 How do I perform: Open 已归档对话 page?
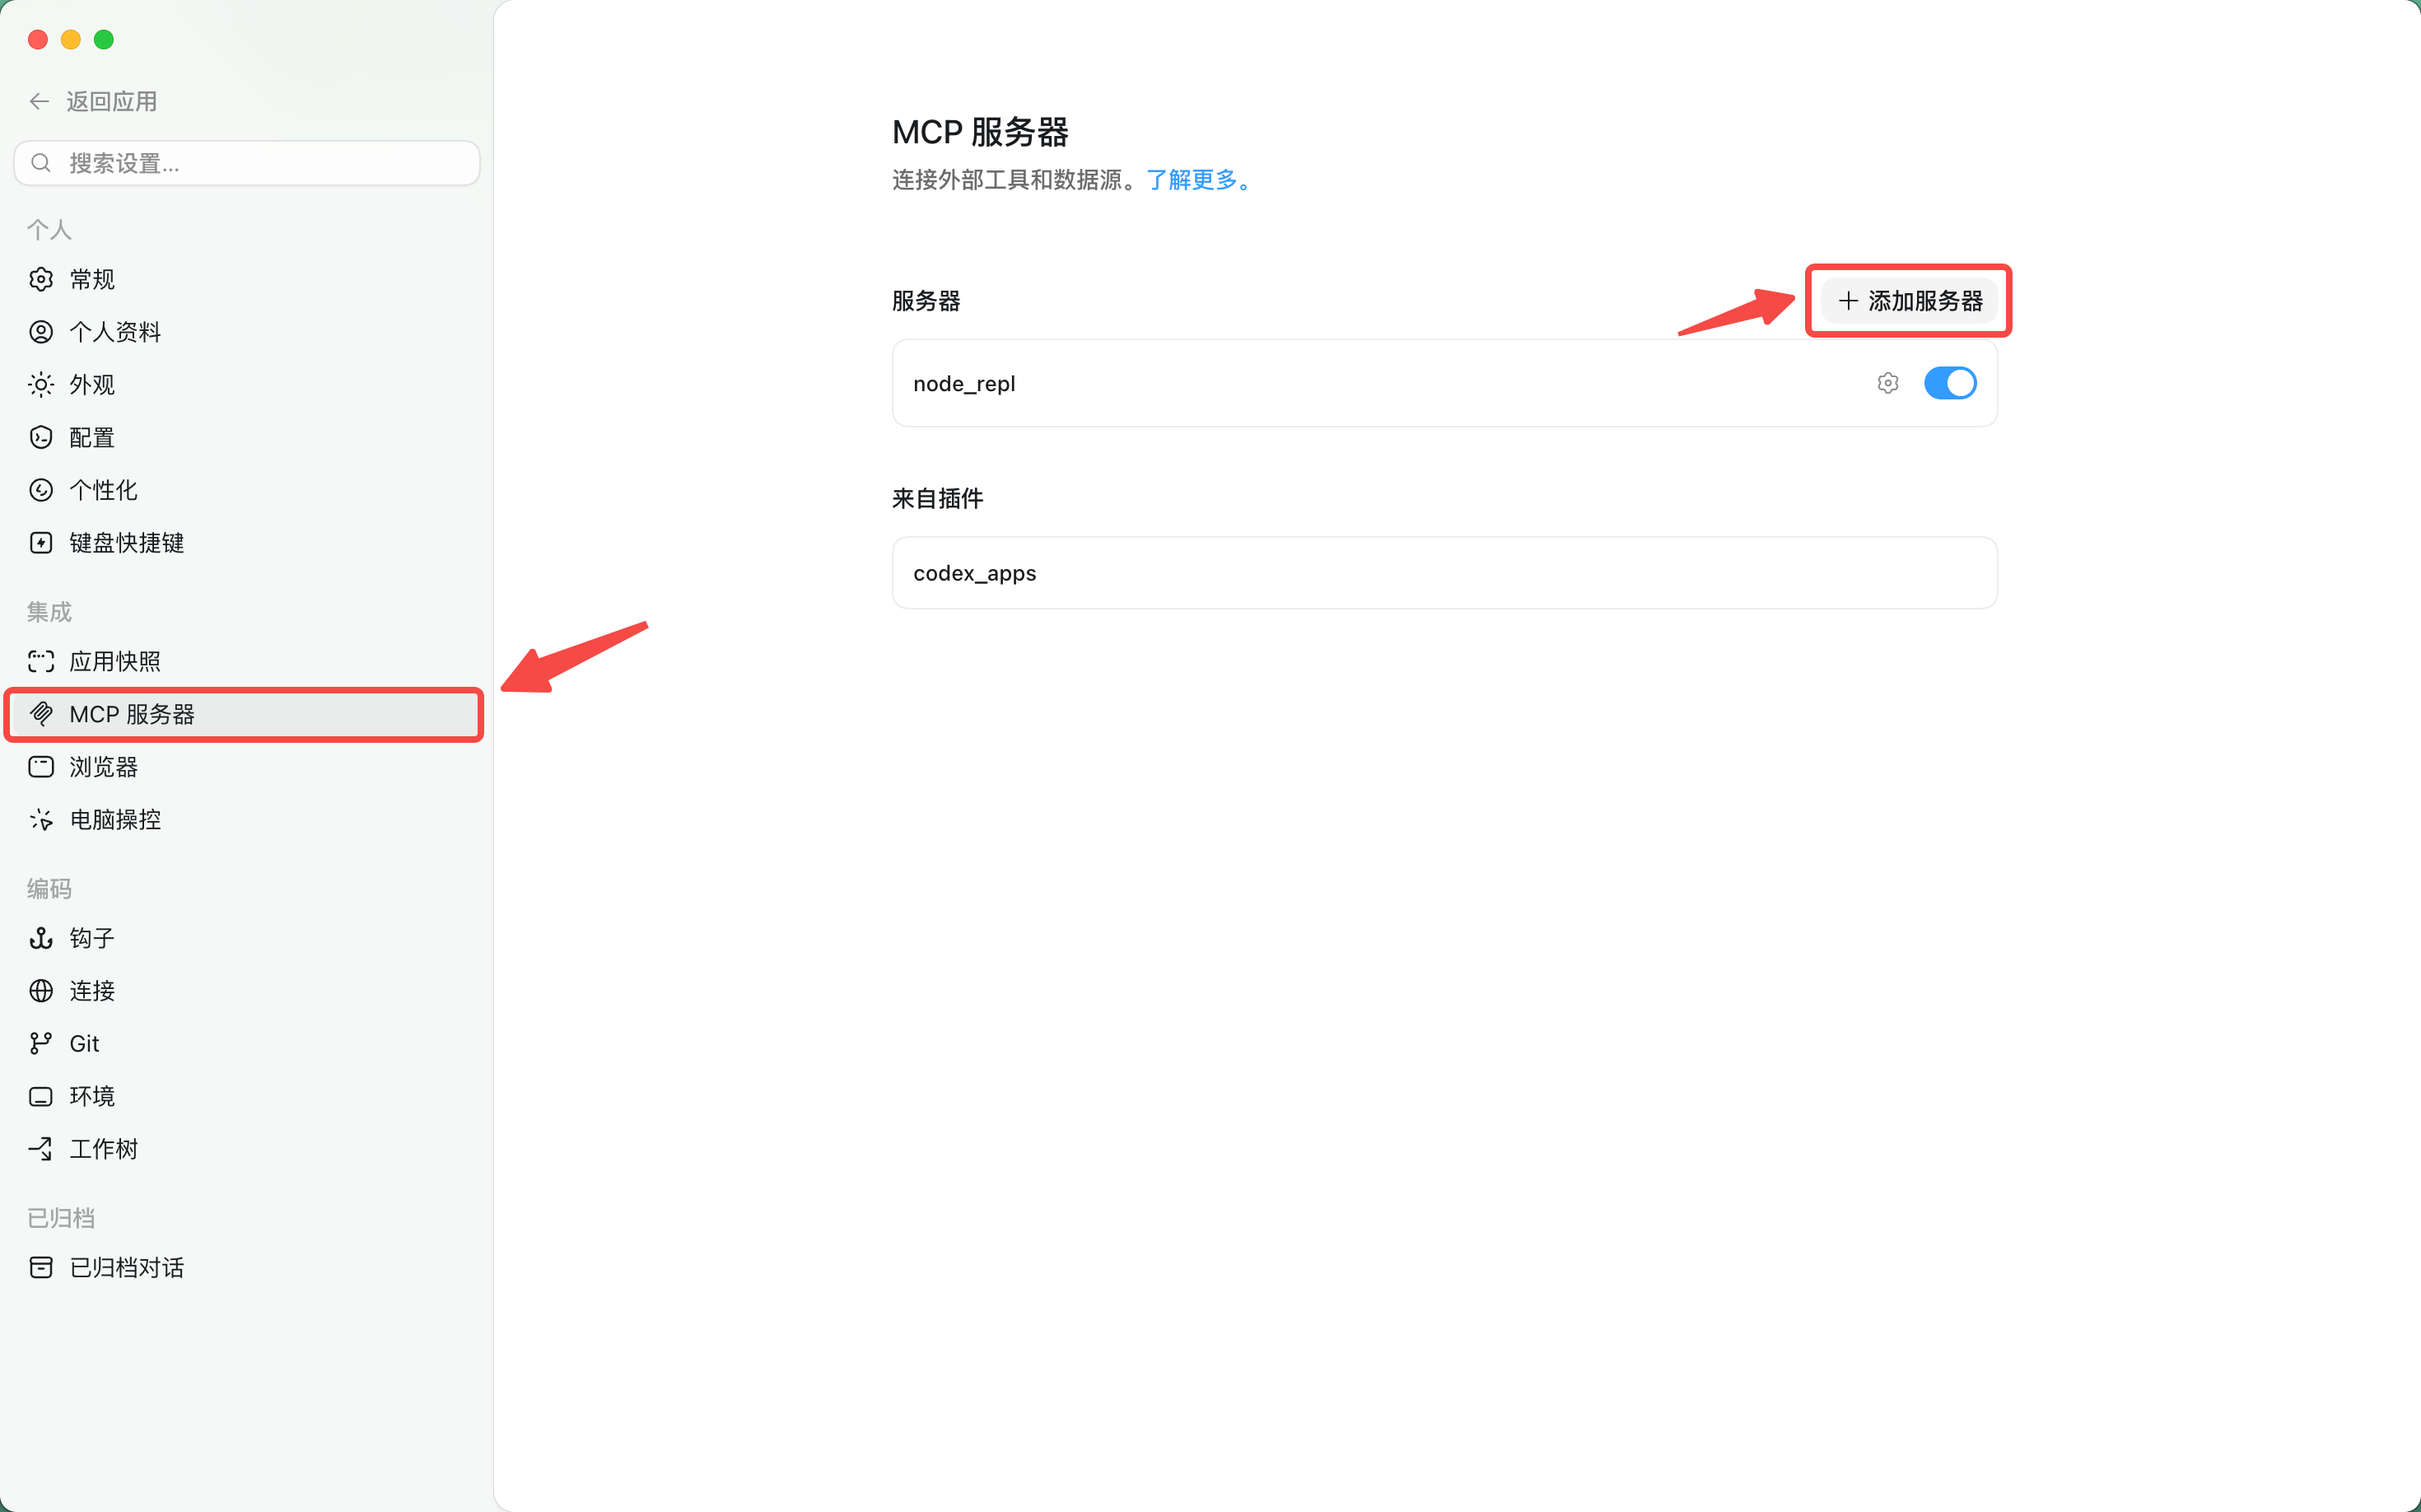click(x=245, y=1268)
